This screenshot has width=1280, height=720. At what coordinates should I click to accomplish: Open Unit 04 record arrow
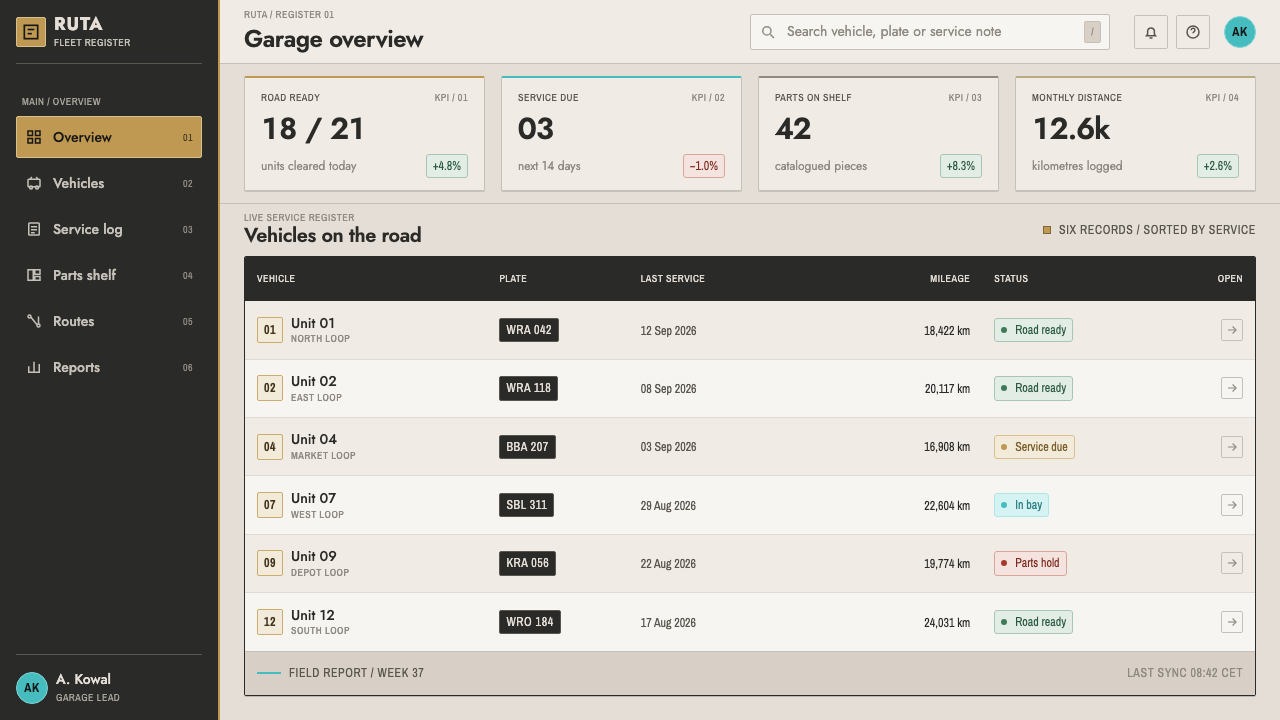pyautogui.click(x=1232, y=447)
